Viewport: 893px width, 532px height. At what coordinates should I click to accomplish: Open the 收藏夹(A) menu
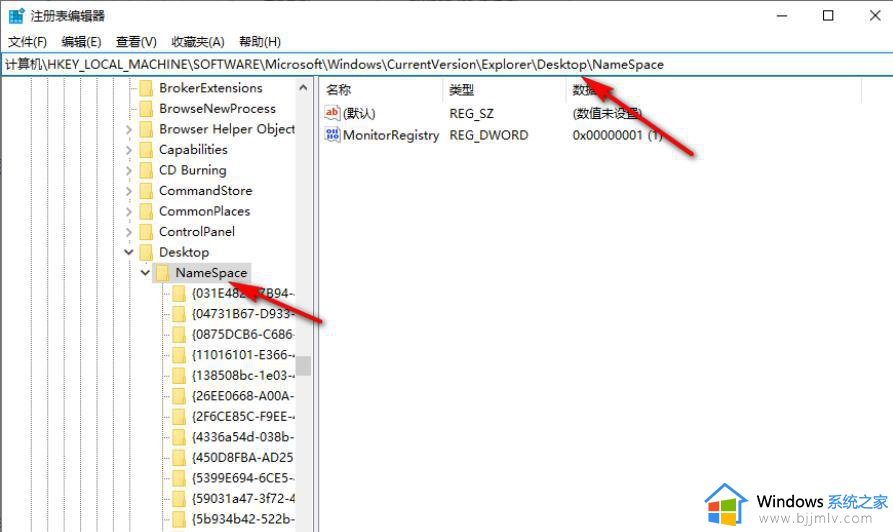coord(198,42)
